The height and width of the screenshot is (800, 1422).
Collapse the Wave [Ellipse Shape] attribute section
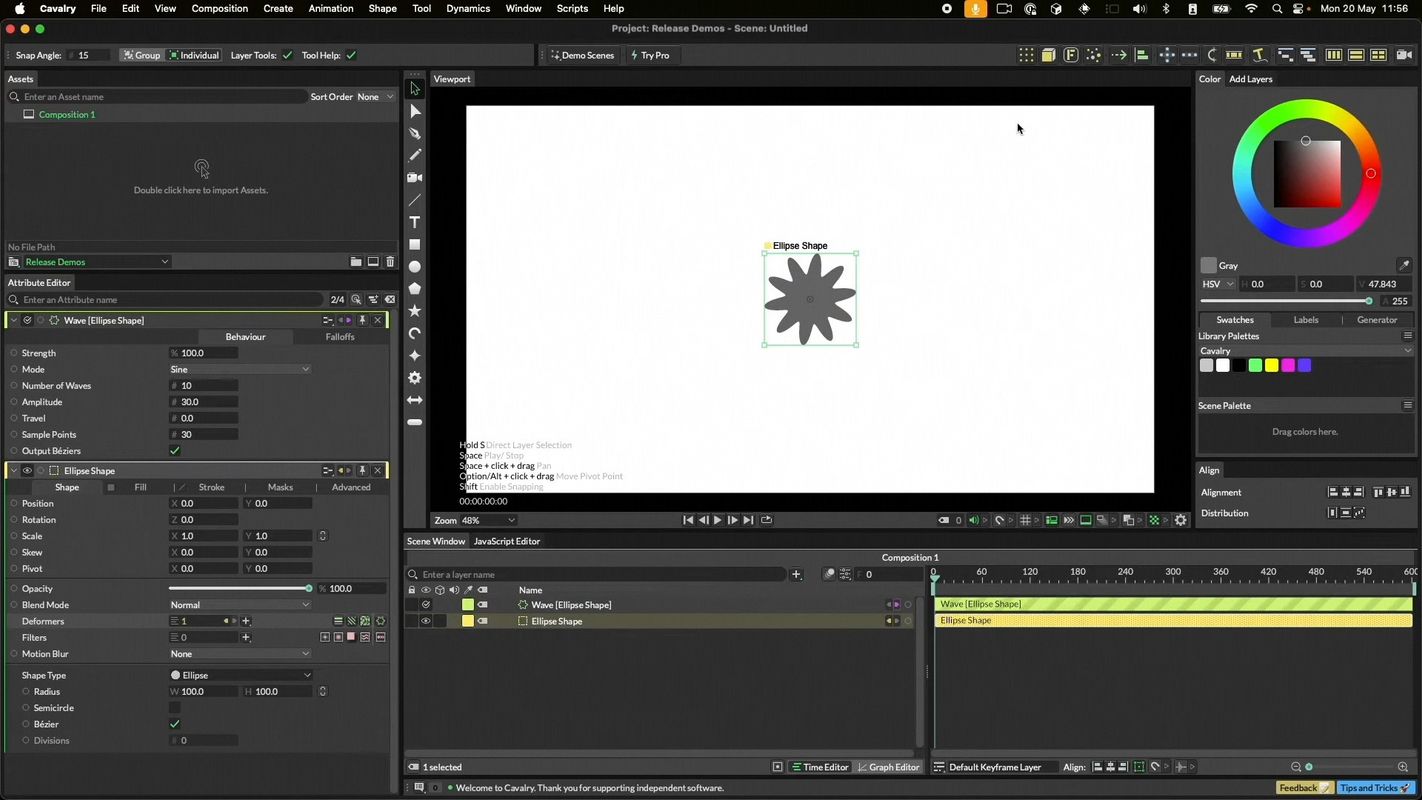(x=13, y=321)
